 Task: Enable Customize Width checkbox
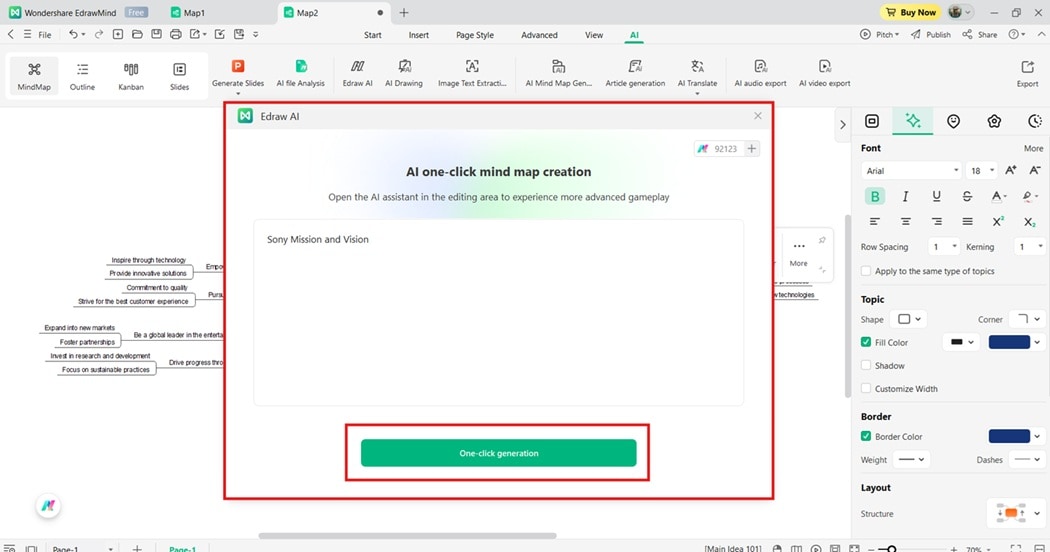(866, 389)
